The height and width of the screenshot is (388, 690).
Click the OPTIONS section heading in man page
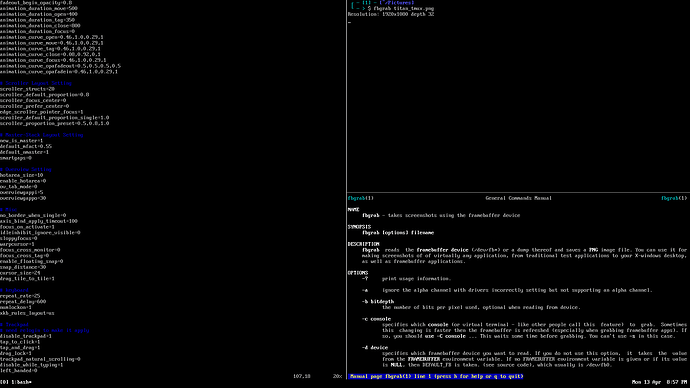[x=358, y=273]
